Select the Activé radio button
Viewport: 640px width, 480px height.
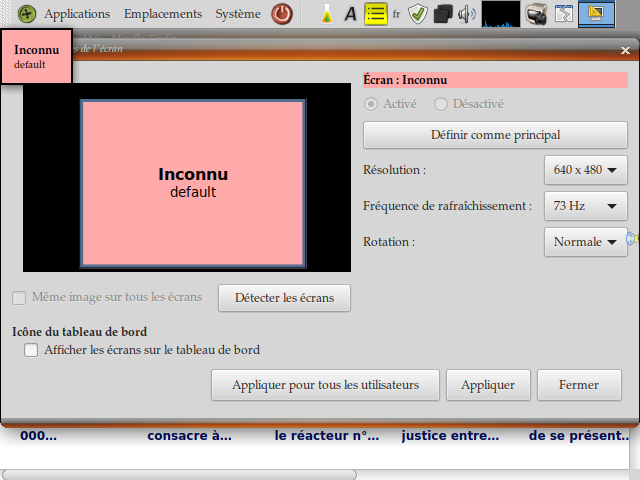(371, 103)
